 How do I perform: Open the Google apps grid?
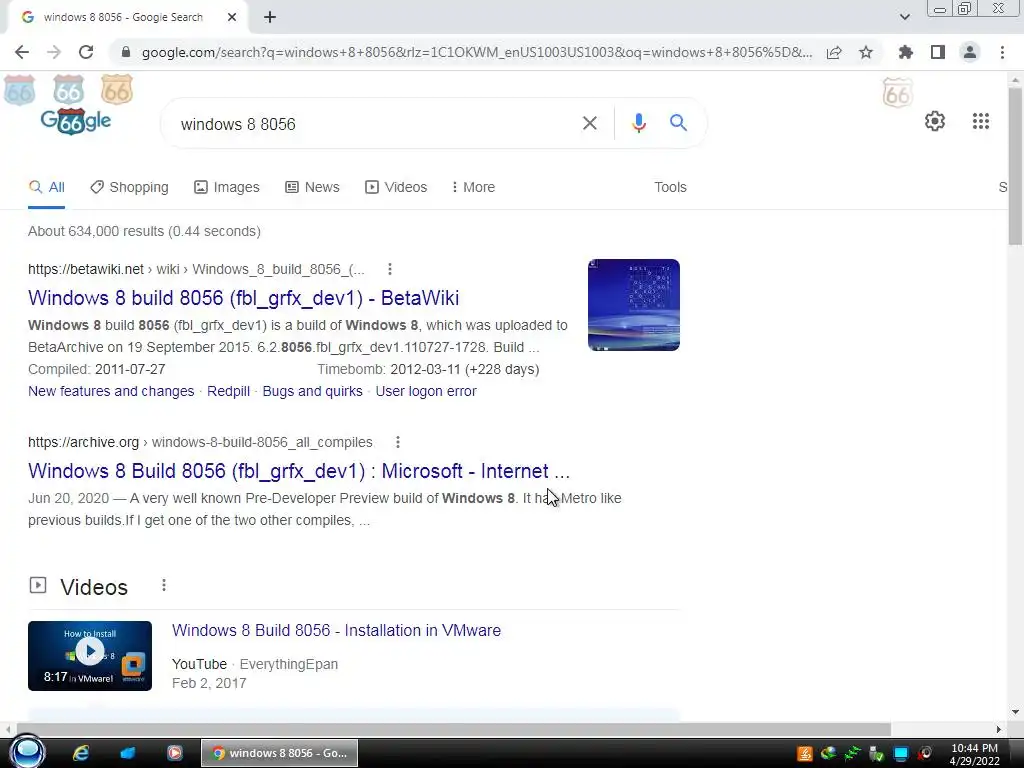980,121
